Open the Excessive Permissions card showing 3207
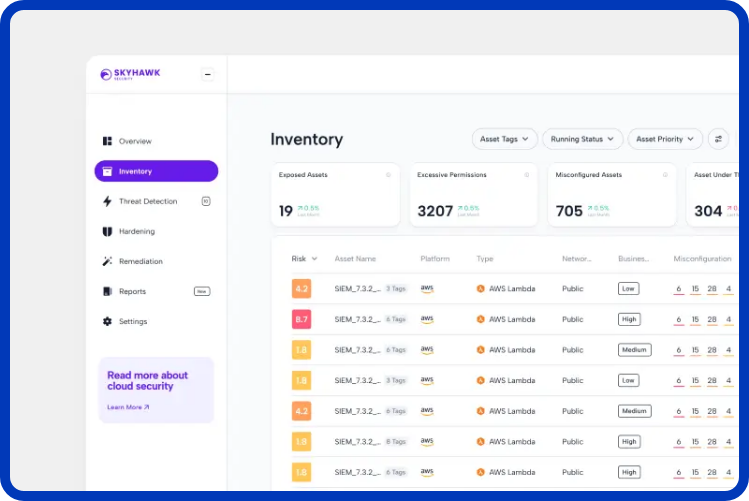This screenshot has height=501, width=749. tap(473, 195)
